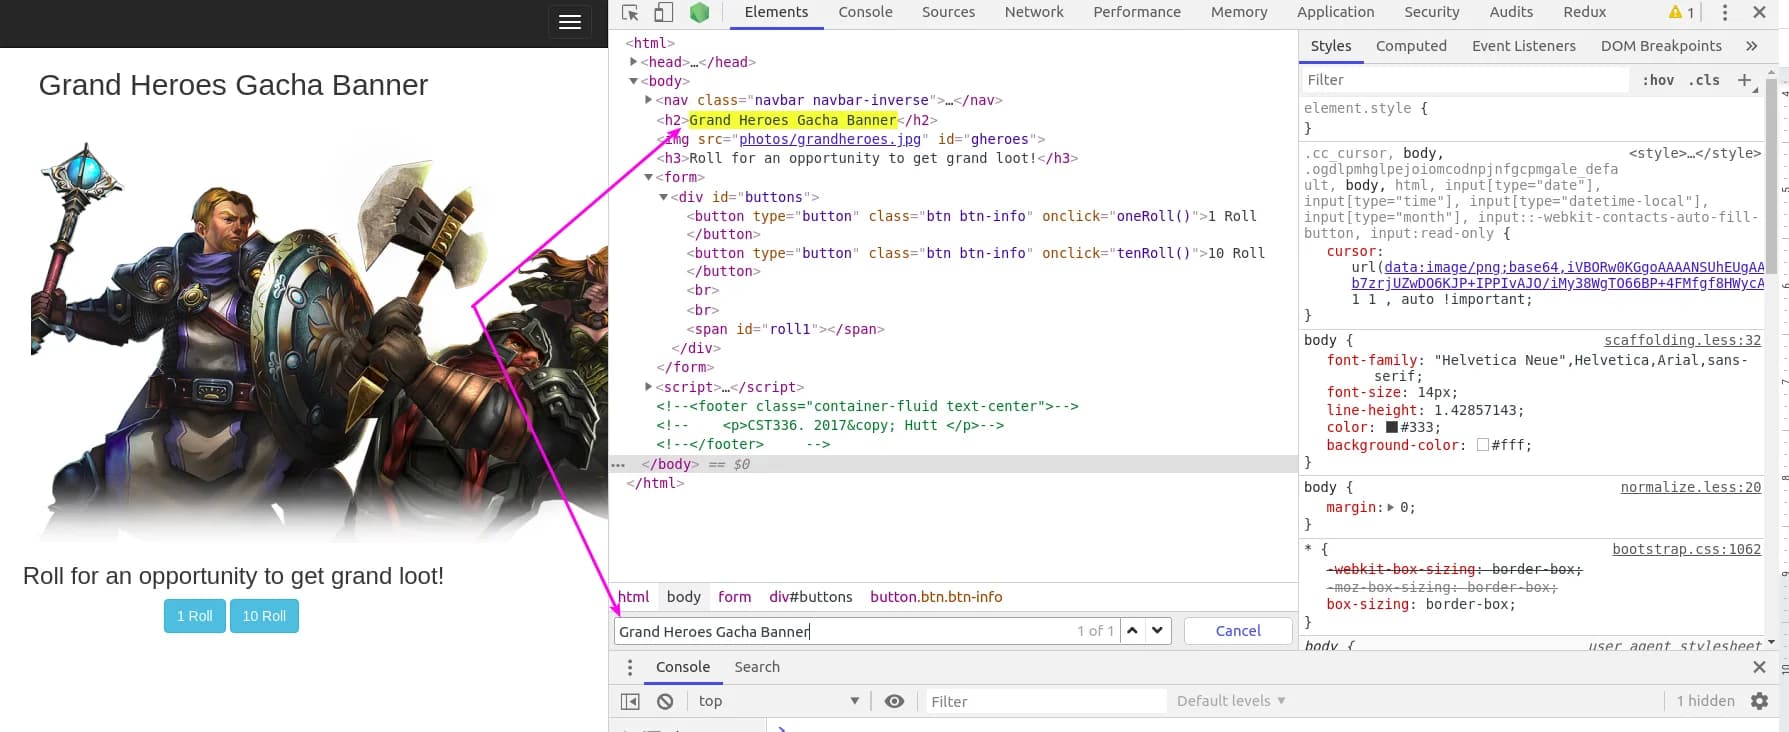Click the clear console icon
The width and height of the screenshot is (1789, 732).
tap(665, 701)
